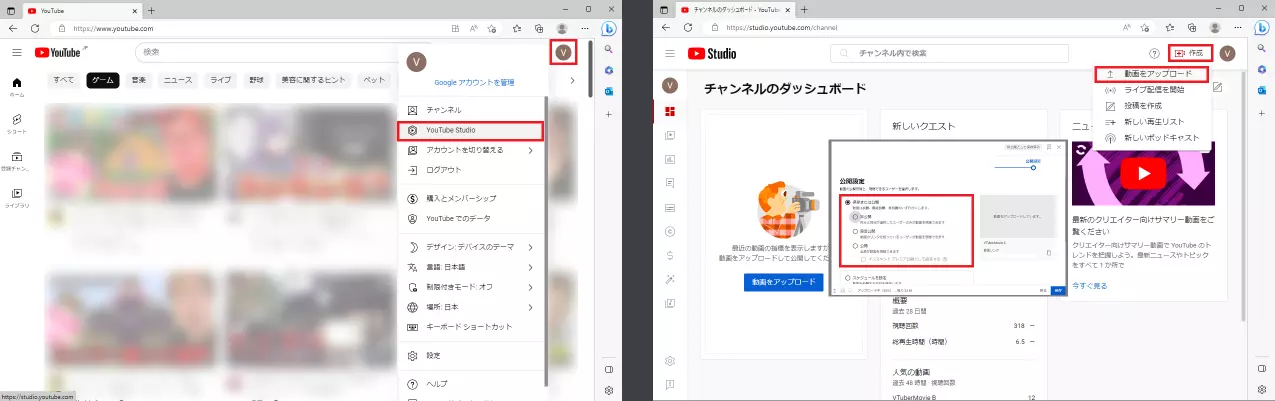Click blue 動画をアップロード dashboard button
This screenshot has width=1275, height=401.
tap(783, 282)
